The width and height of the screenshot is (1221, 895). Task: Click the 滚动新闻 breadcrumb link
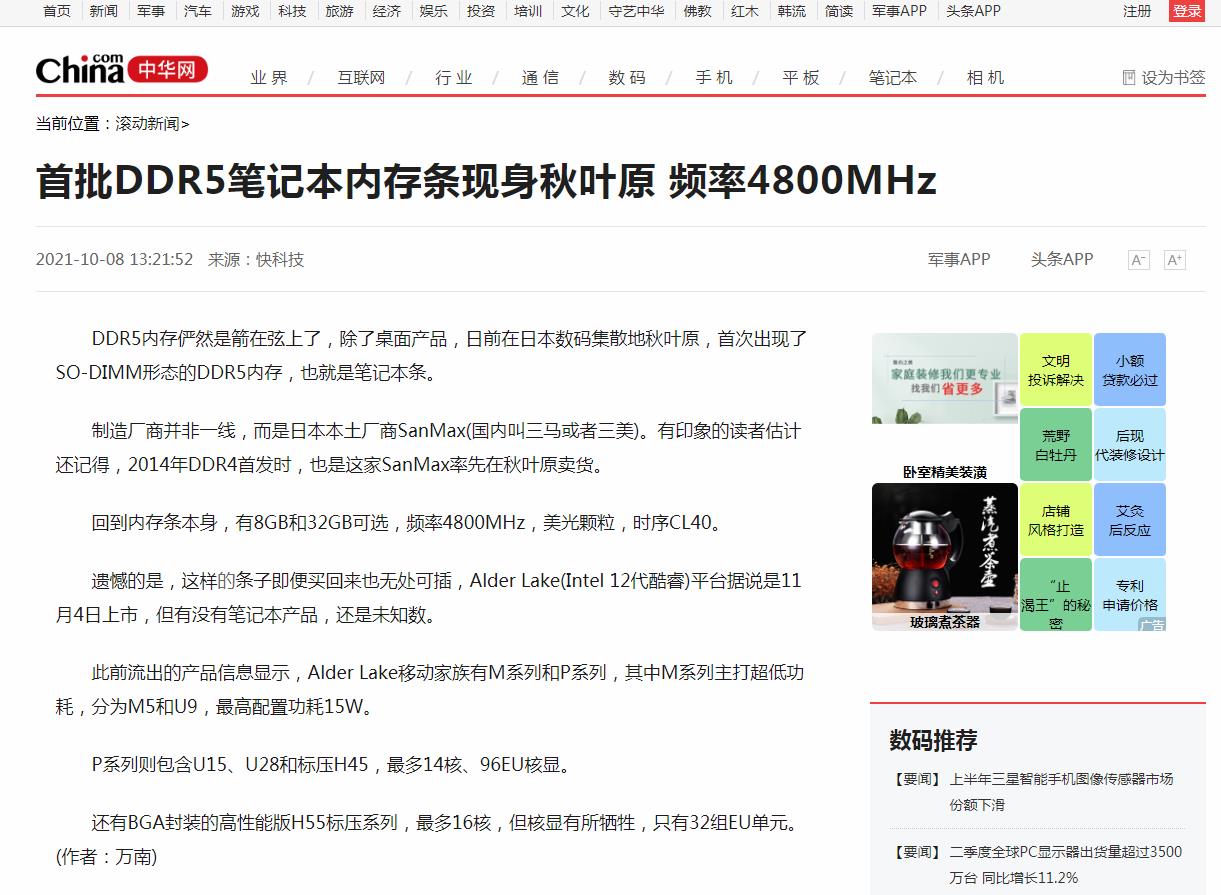click(x=147, y=124)
